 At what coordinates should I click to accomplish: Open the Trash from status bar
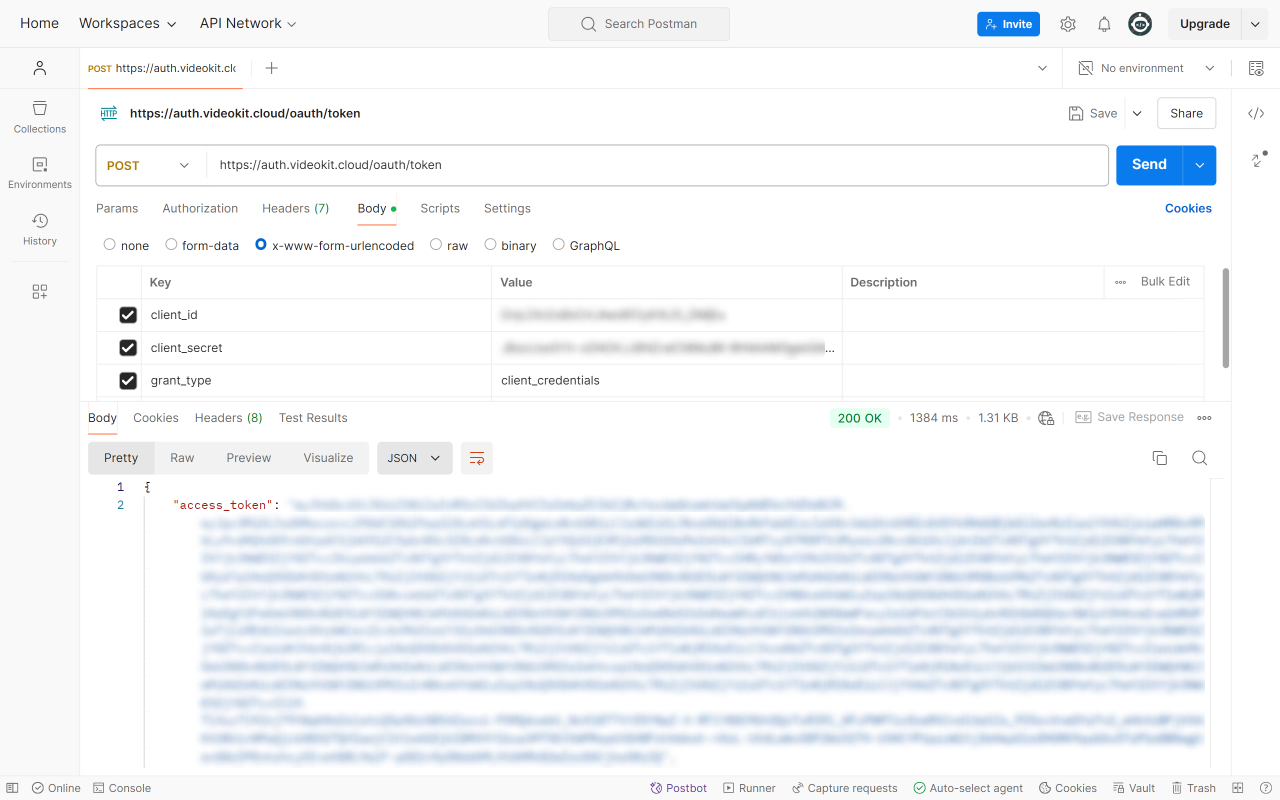coord(1194,788)
